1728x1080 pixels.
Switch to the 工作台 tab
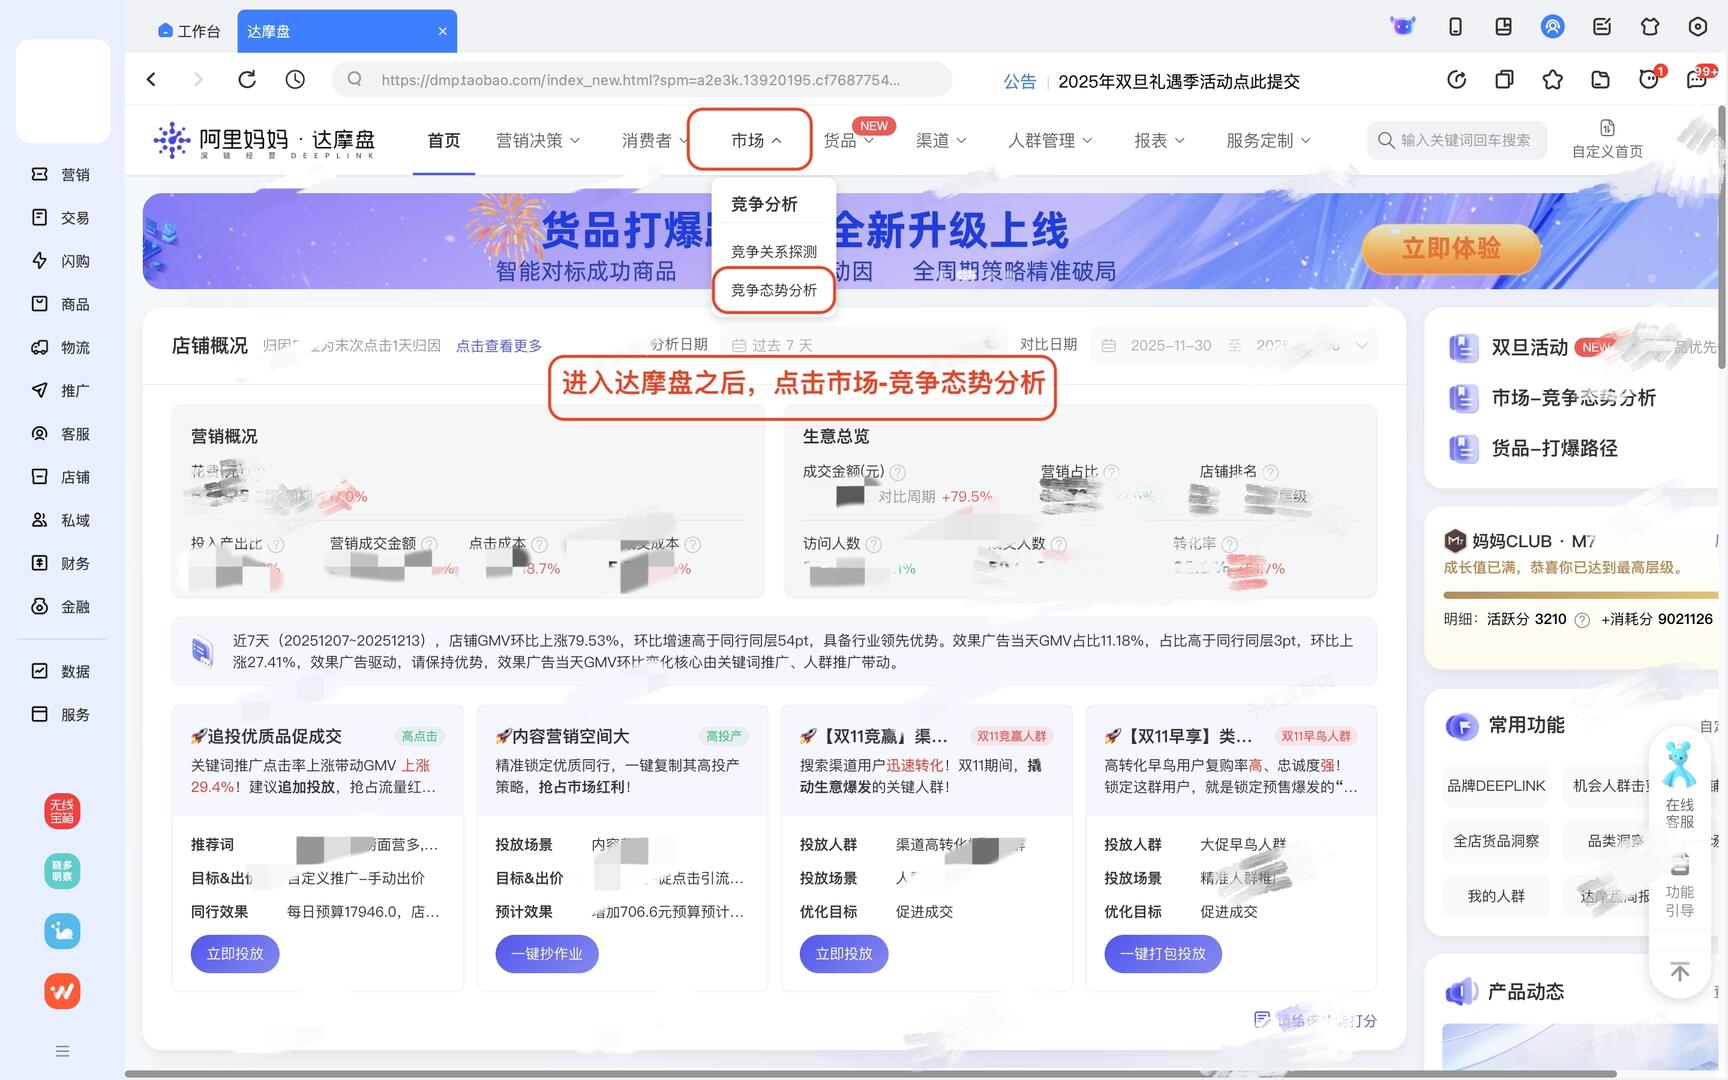[x=190, y=31]
